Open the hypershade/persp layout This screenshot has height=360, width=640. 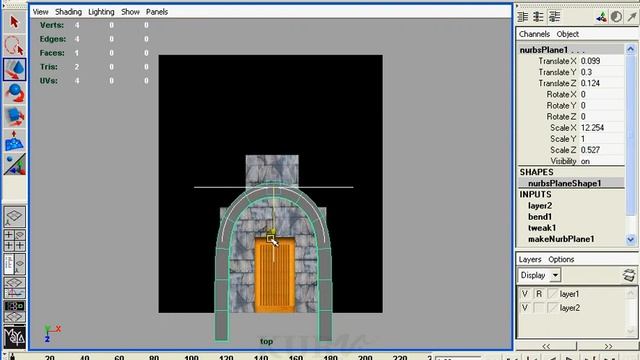(14, 311)
